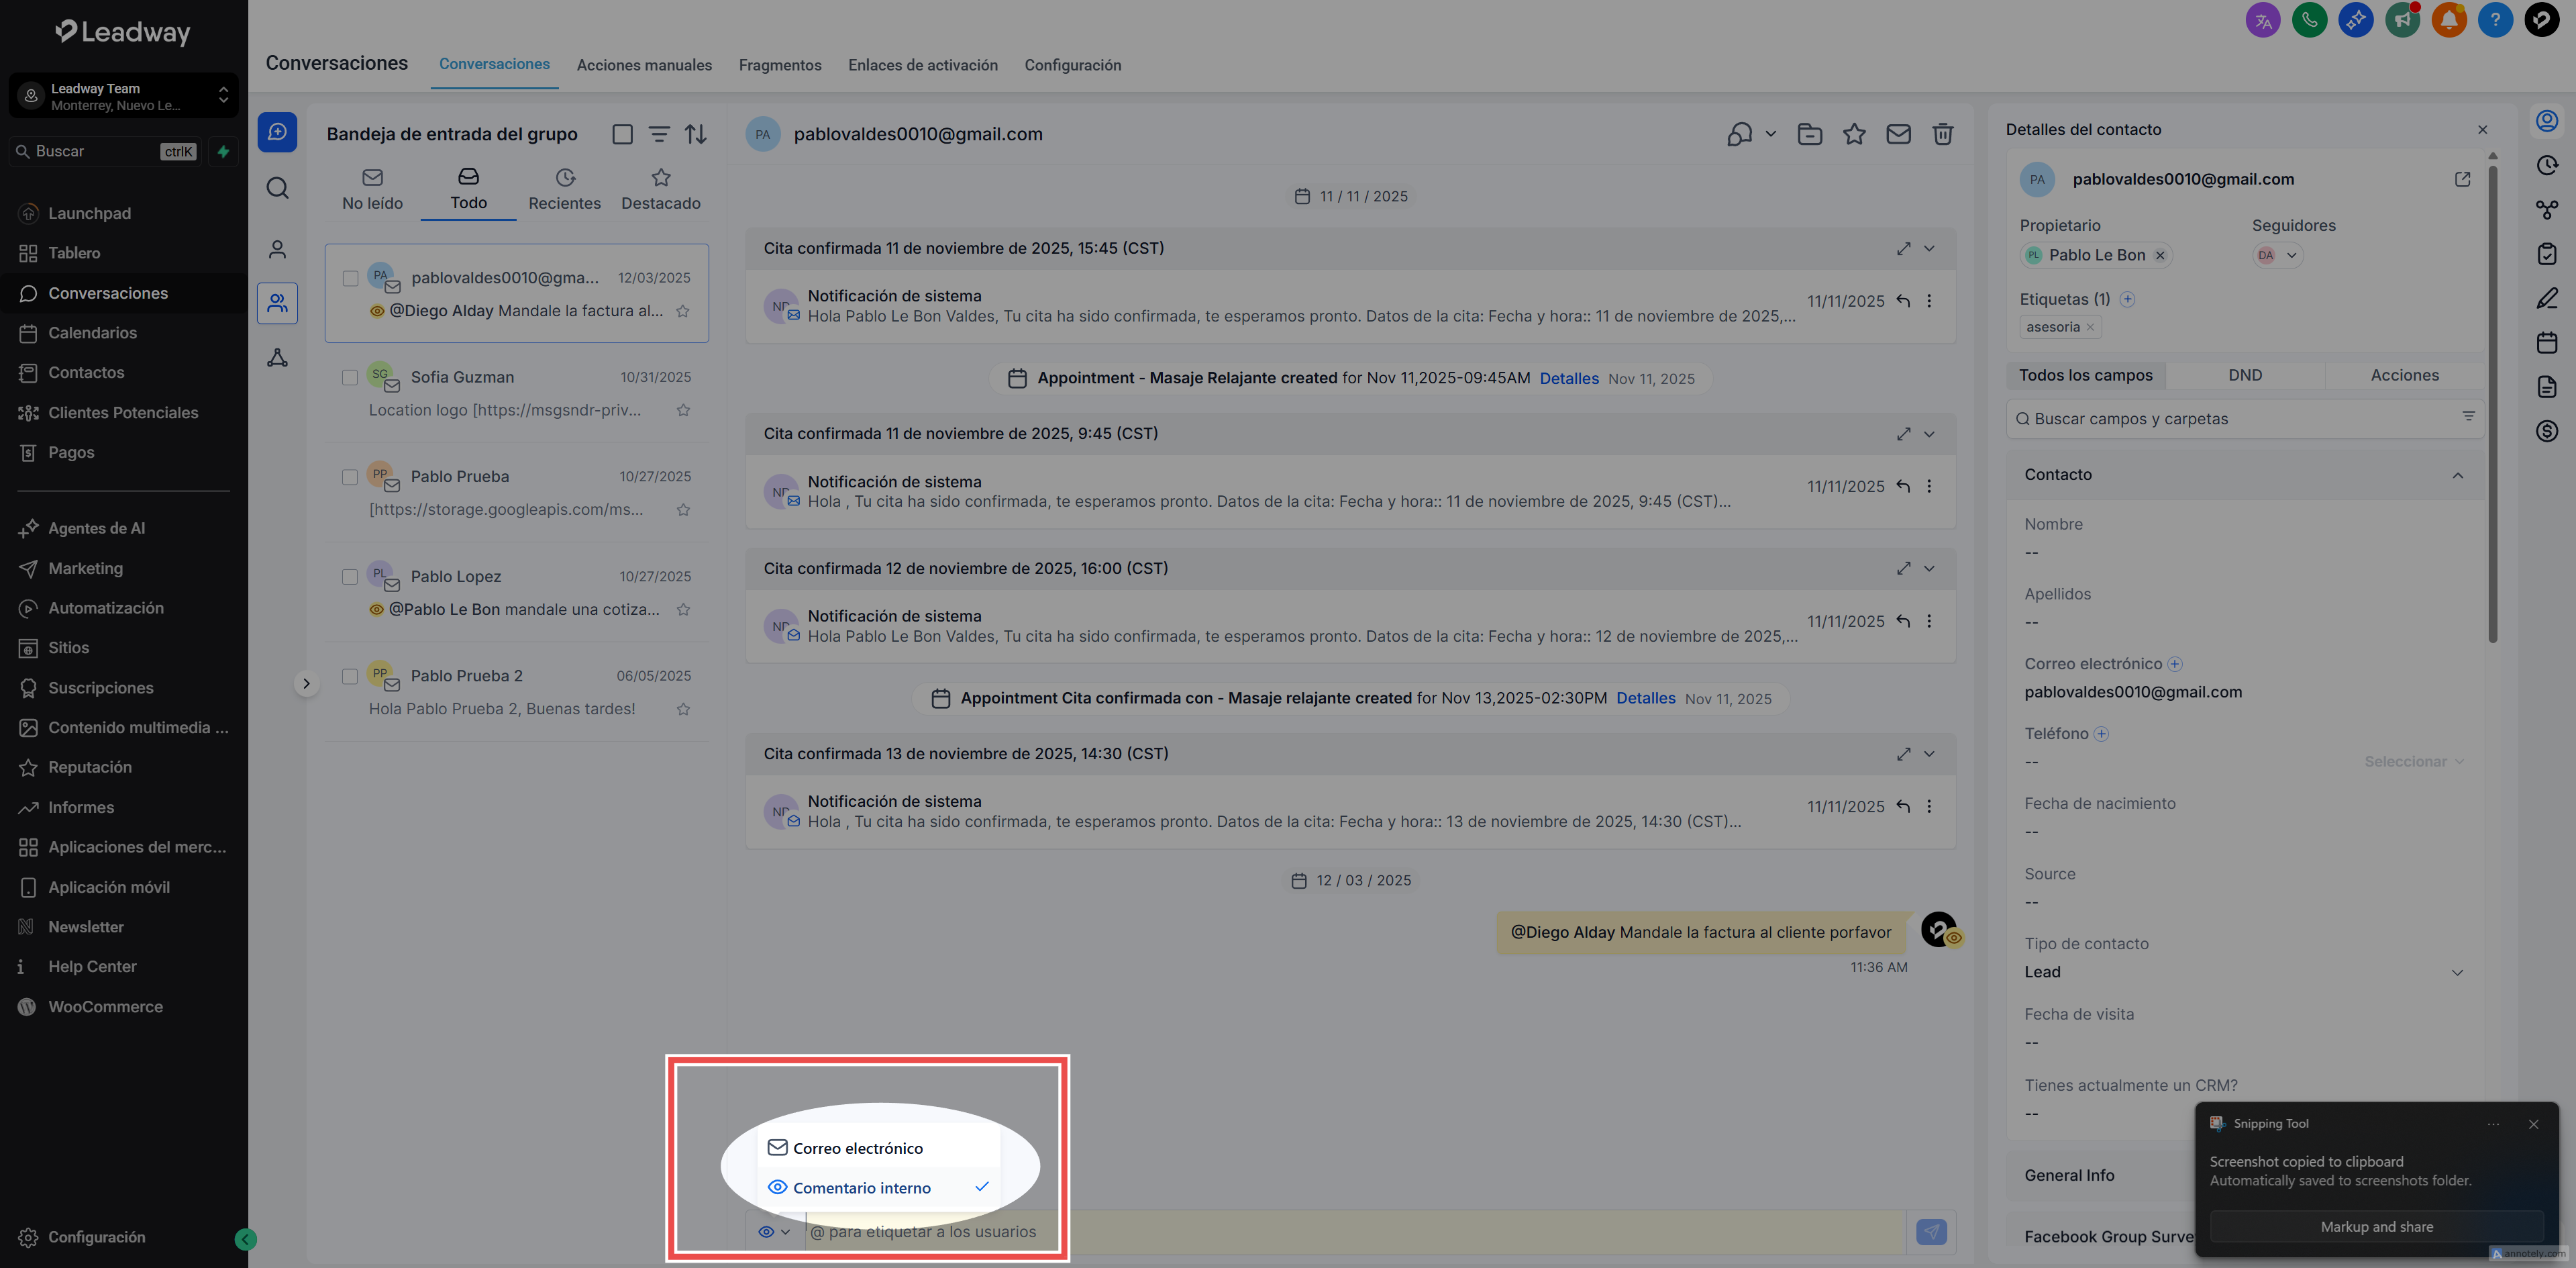
Task: Star the pablovaldes0010 conversation in the header
Action: tap(1854, 134)
